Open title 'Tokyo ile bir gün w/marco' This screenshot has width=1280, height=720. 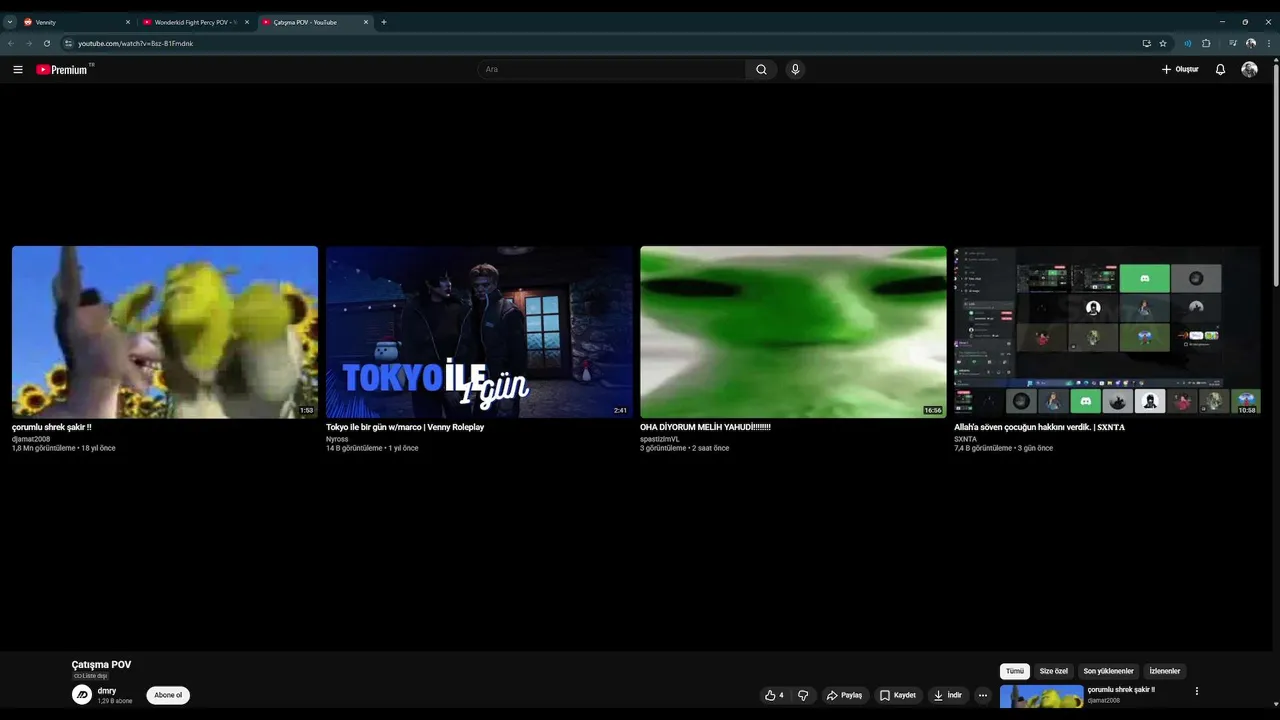click(405, 427)
